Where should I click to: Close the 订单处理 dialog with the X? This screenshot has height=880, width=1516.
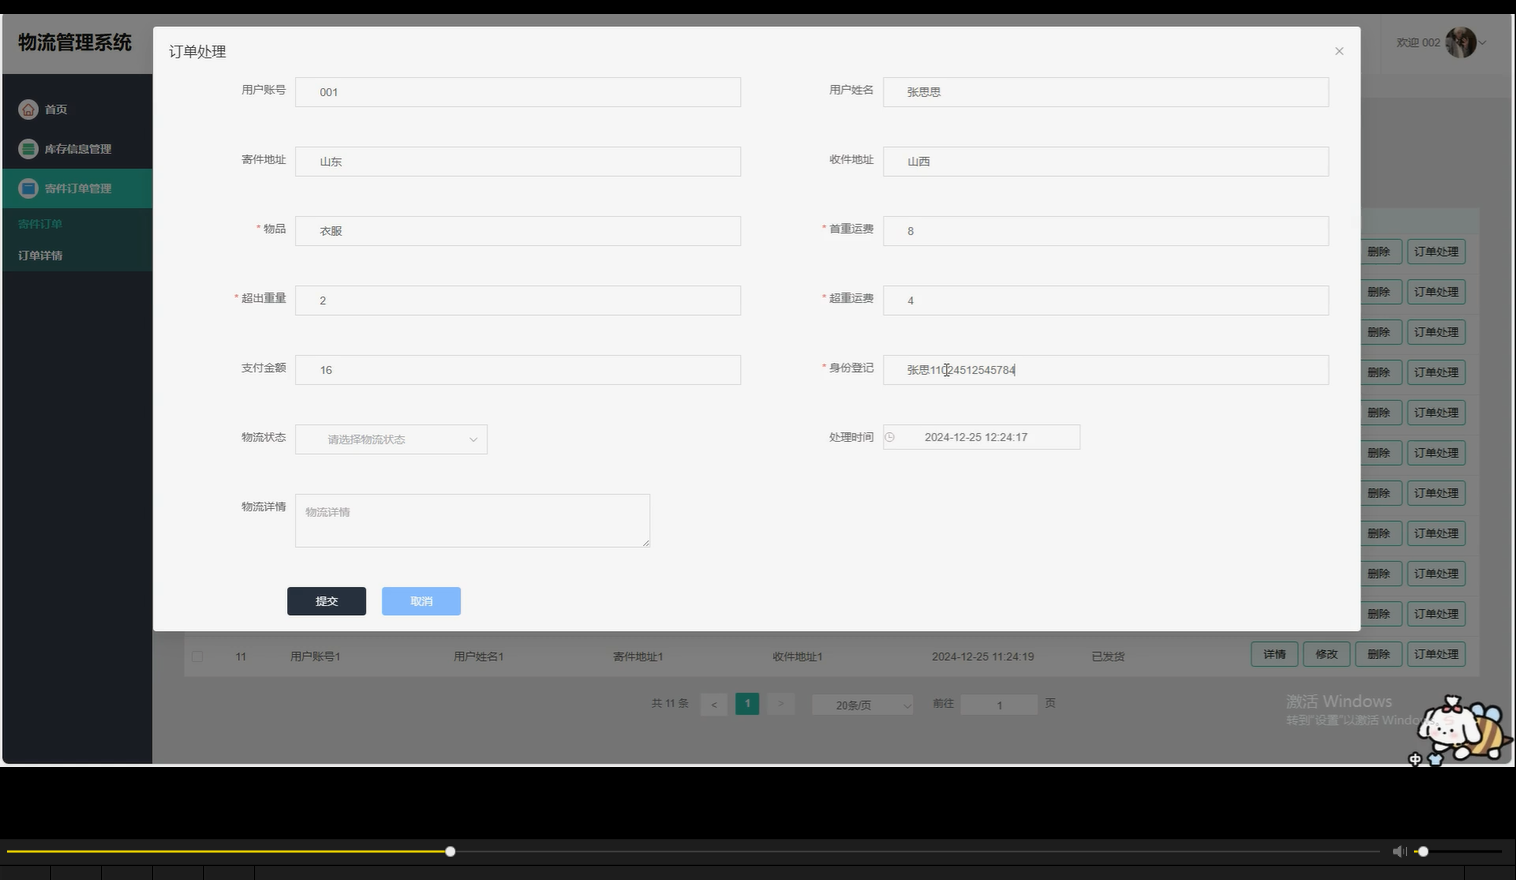pyautogui.click(x=1339, y=51)
